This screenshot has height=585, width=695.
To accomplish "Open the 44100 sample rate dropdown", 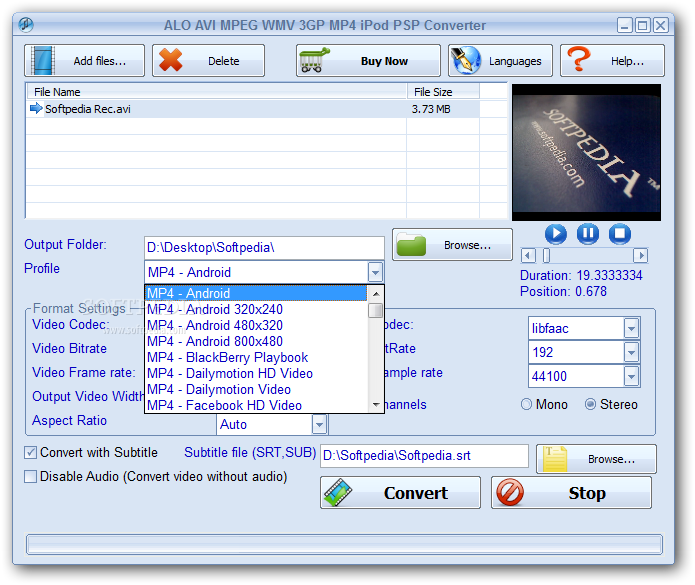I will tap(631, 376).
